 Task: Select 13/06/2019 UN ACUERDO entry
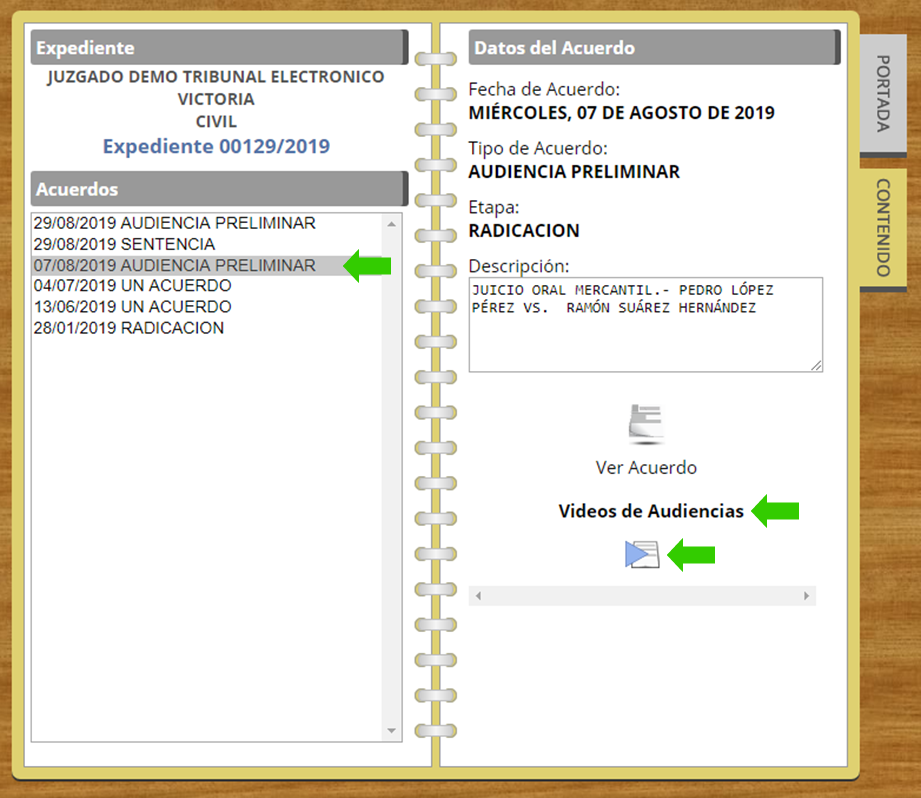pyautogui.click(x=207, y=307)
